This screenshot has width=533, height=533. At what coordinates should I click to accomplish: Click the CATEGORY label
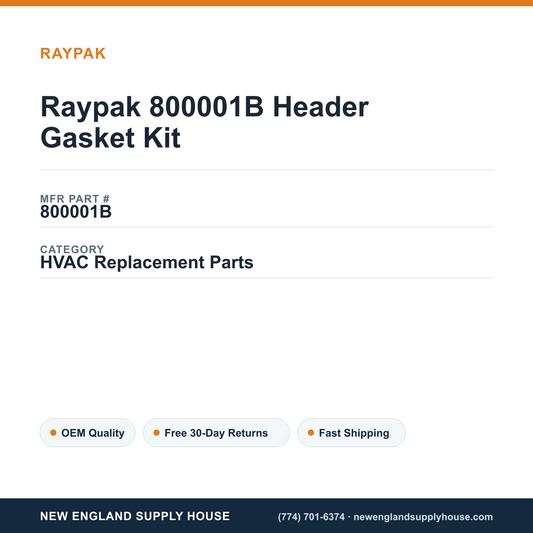point(72,249)
